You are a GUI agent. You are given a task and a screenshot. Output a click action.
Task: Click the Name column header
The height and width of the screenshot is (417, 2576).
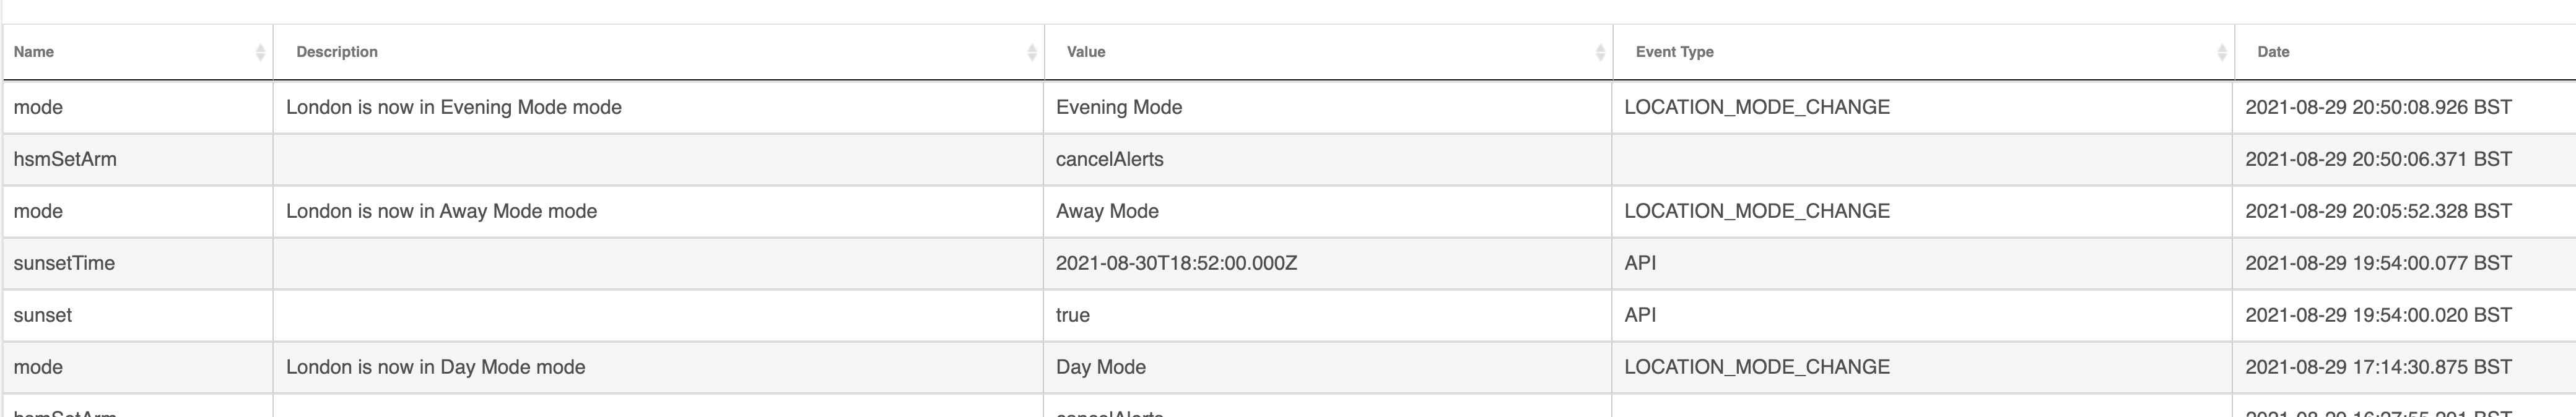pos(137,52)
